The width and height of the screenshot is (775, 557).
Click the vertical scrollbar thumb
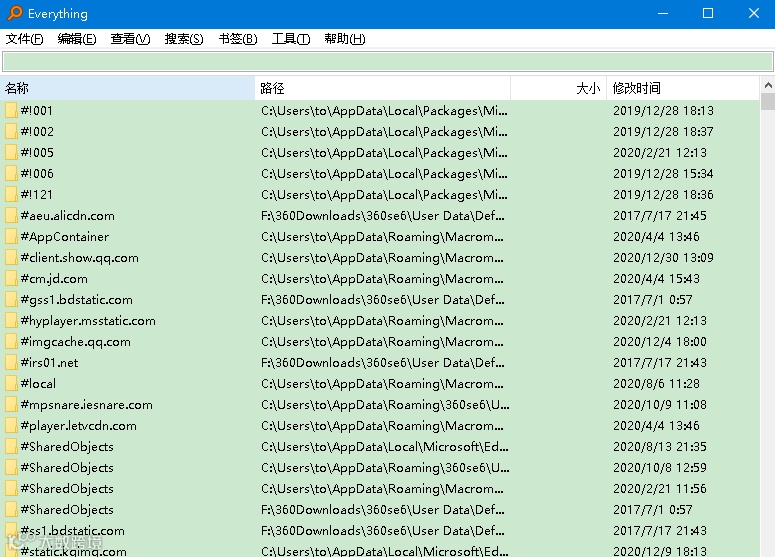tap(768, 101)
